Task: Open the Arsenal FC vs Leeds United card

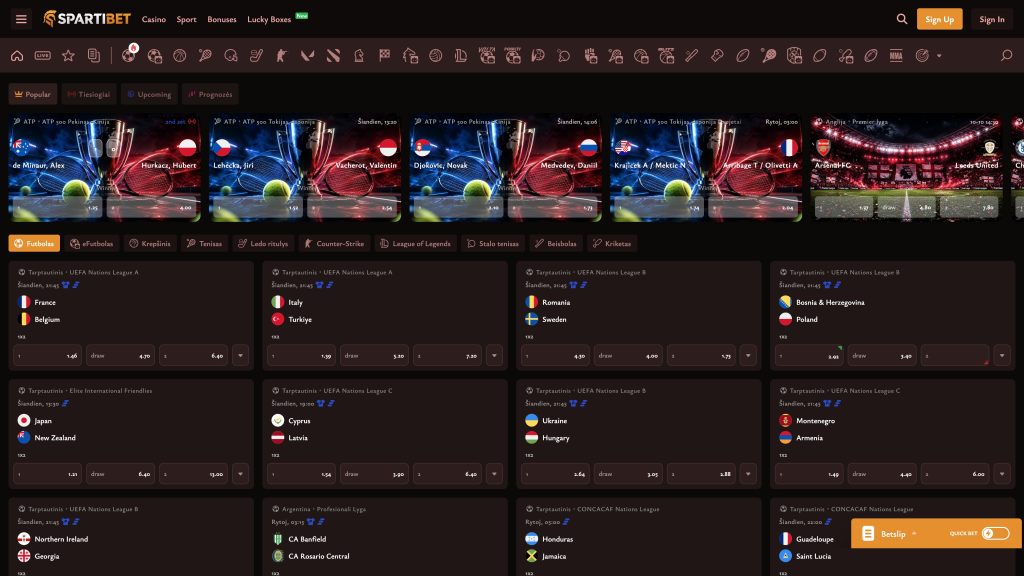Action: point(906,168)
